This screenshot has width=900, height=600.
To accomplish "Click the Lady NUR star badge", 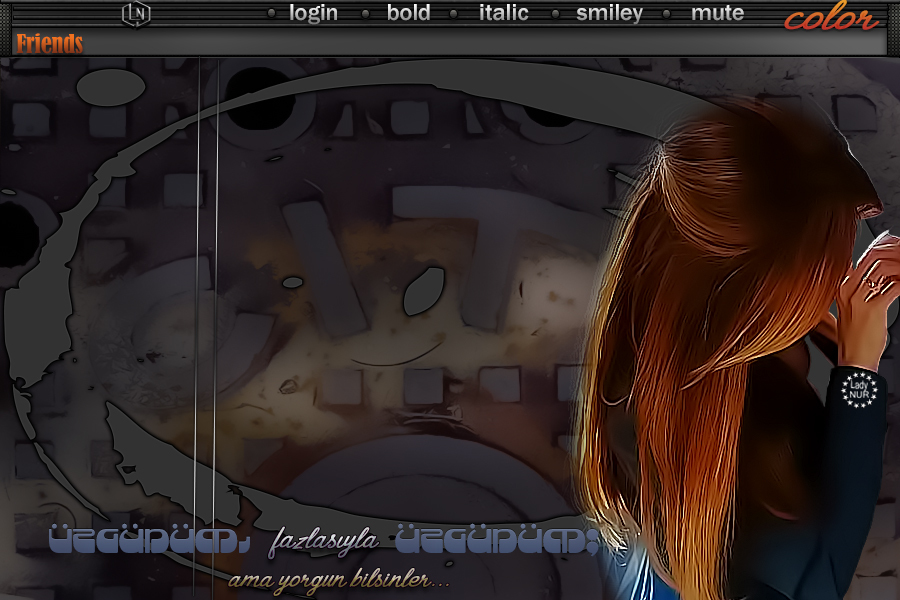I will (x=859, y=389).
